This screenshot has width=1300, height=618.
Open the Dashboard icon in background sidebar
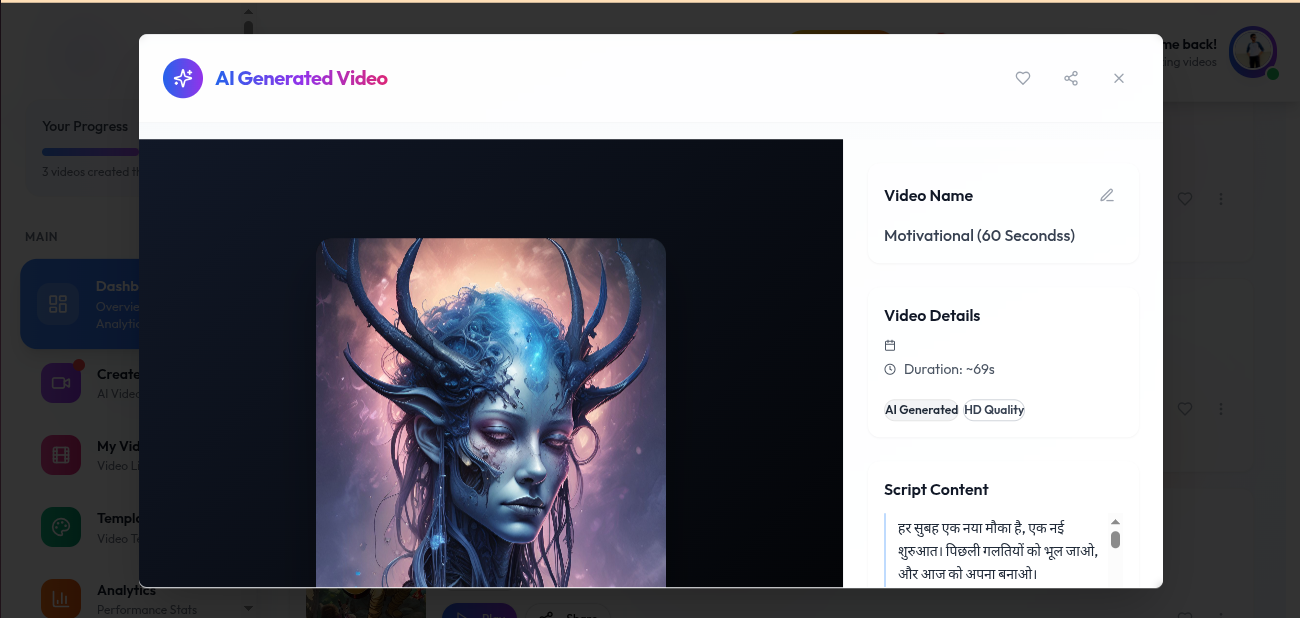[58, 303]
